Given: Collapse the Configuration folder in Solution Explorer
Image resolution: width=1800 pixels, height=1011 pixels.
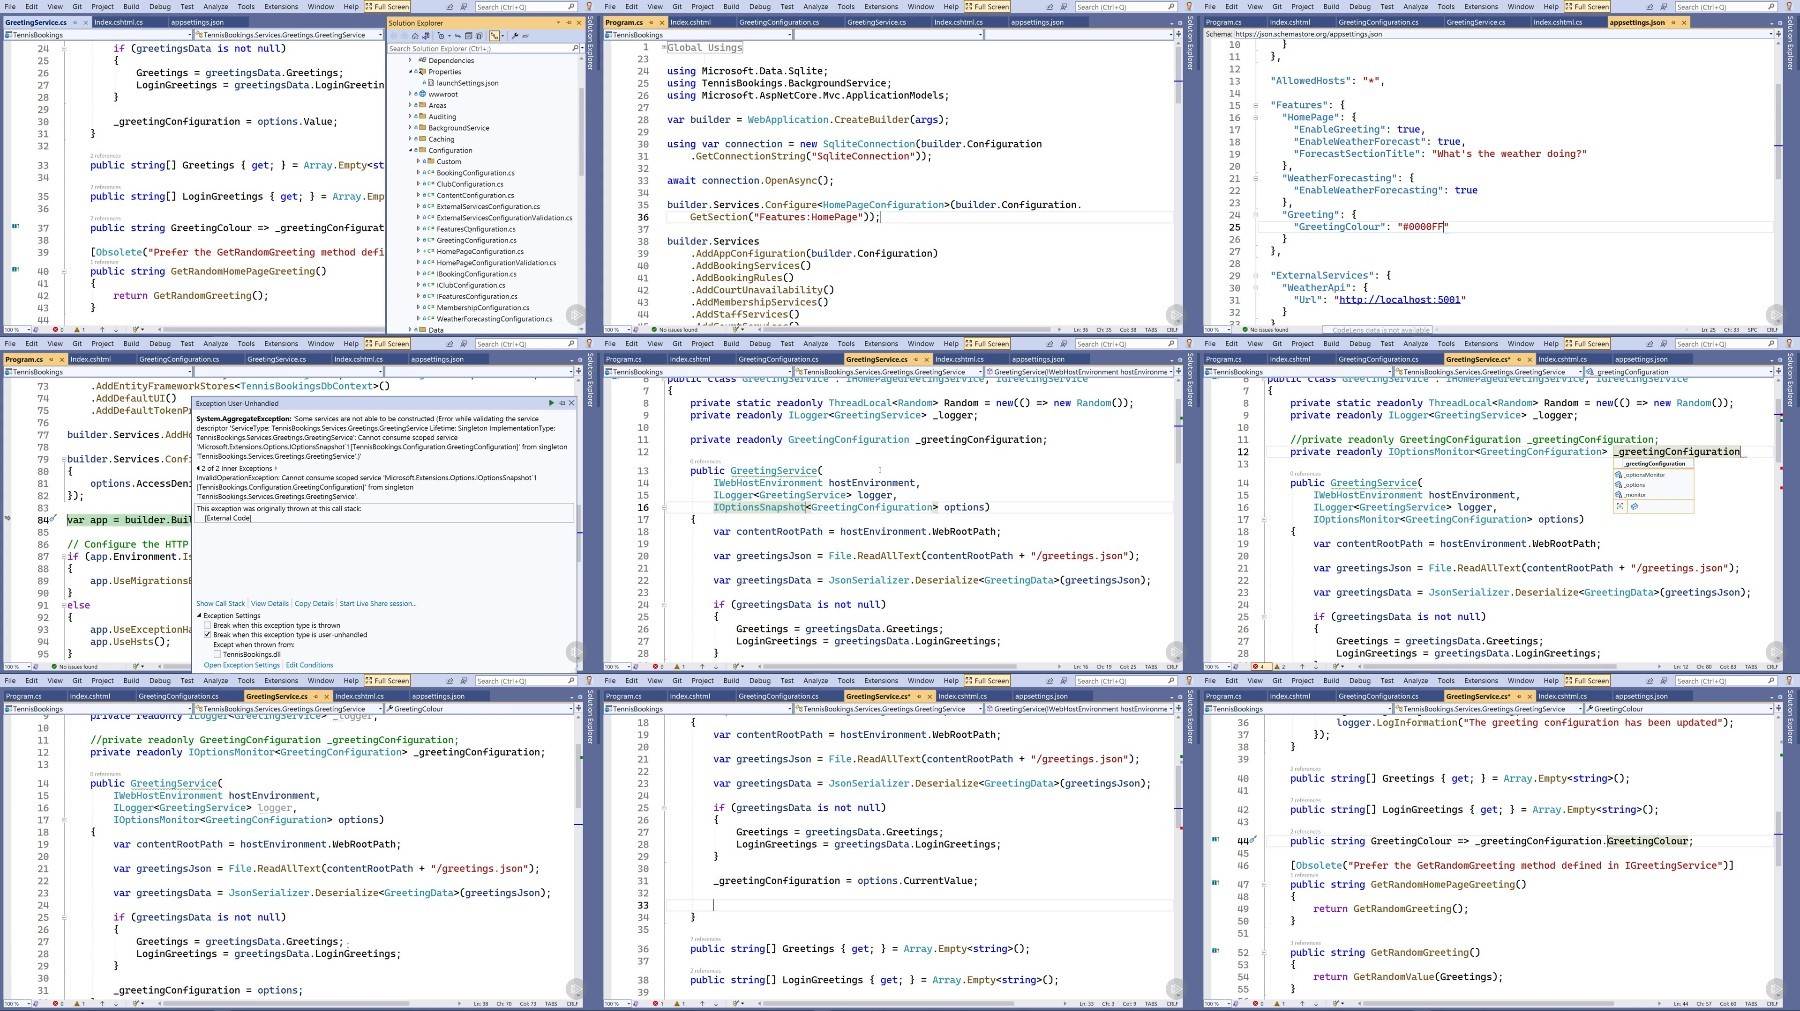Looking at the screenshot, I should pos(410,150).
